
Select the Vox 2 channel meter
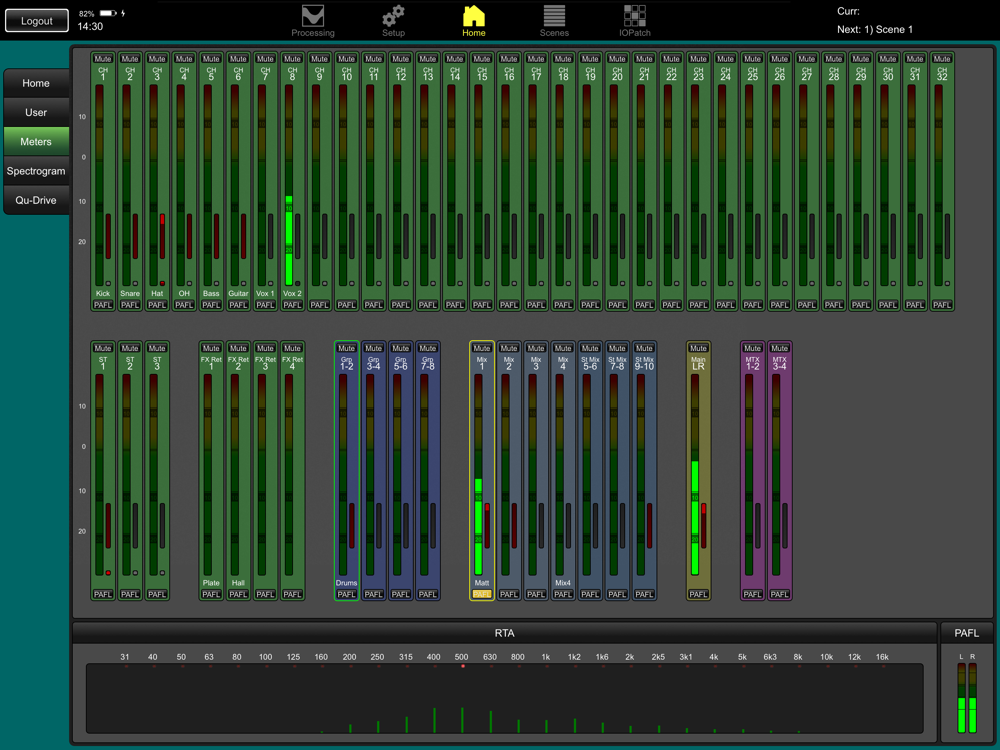point(289,185)
